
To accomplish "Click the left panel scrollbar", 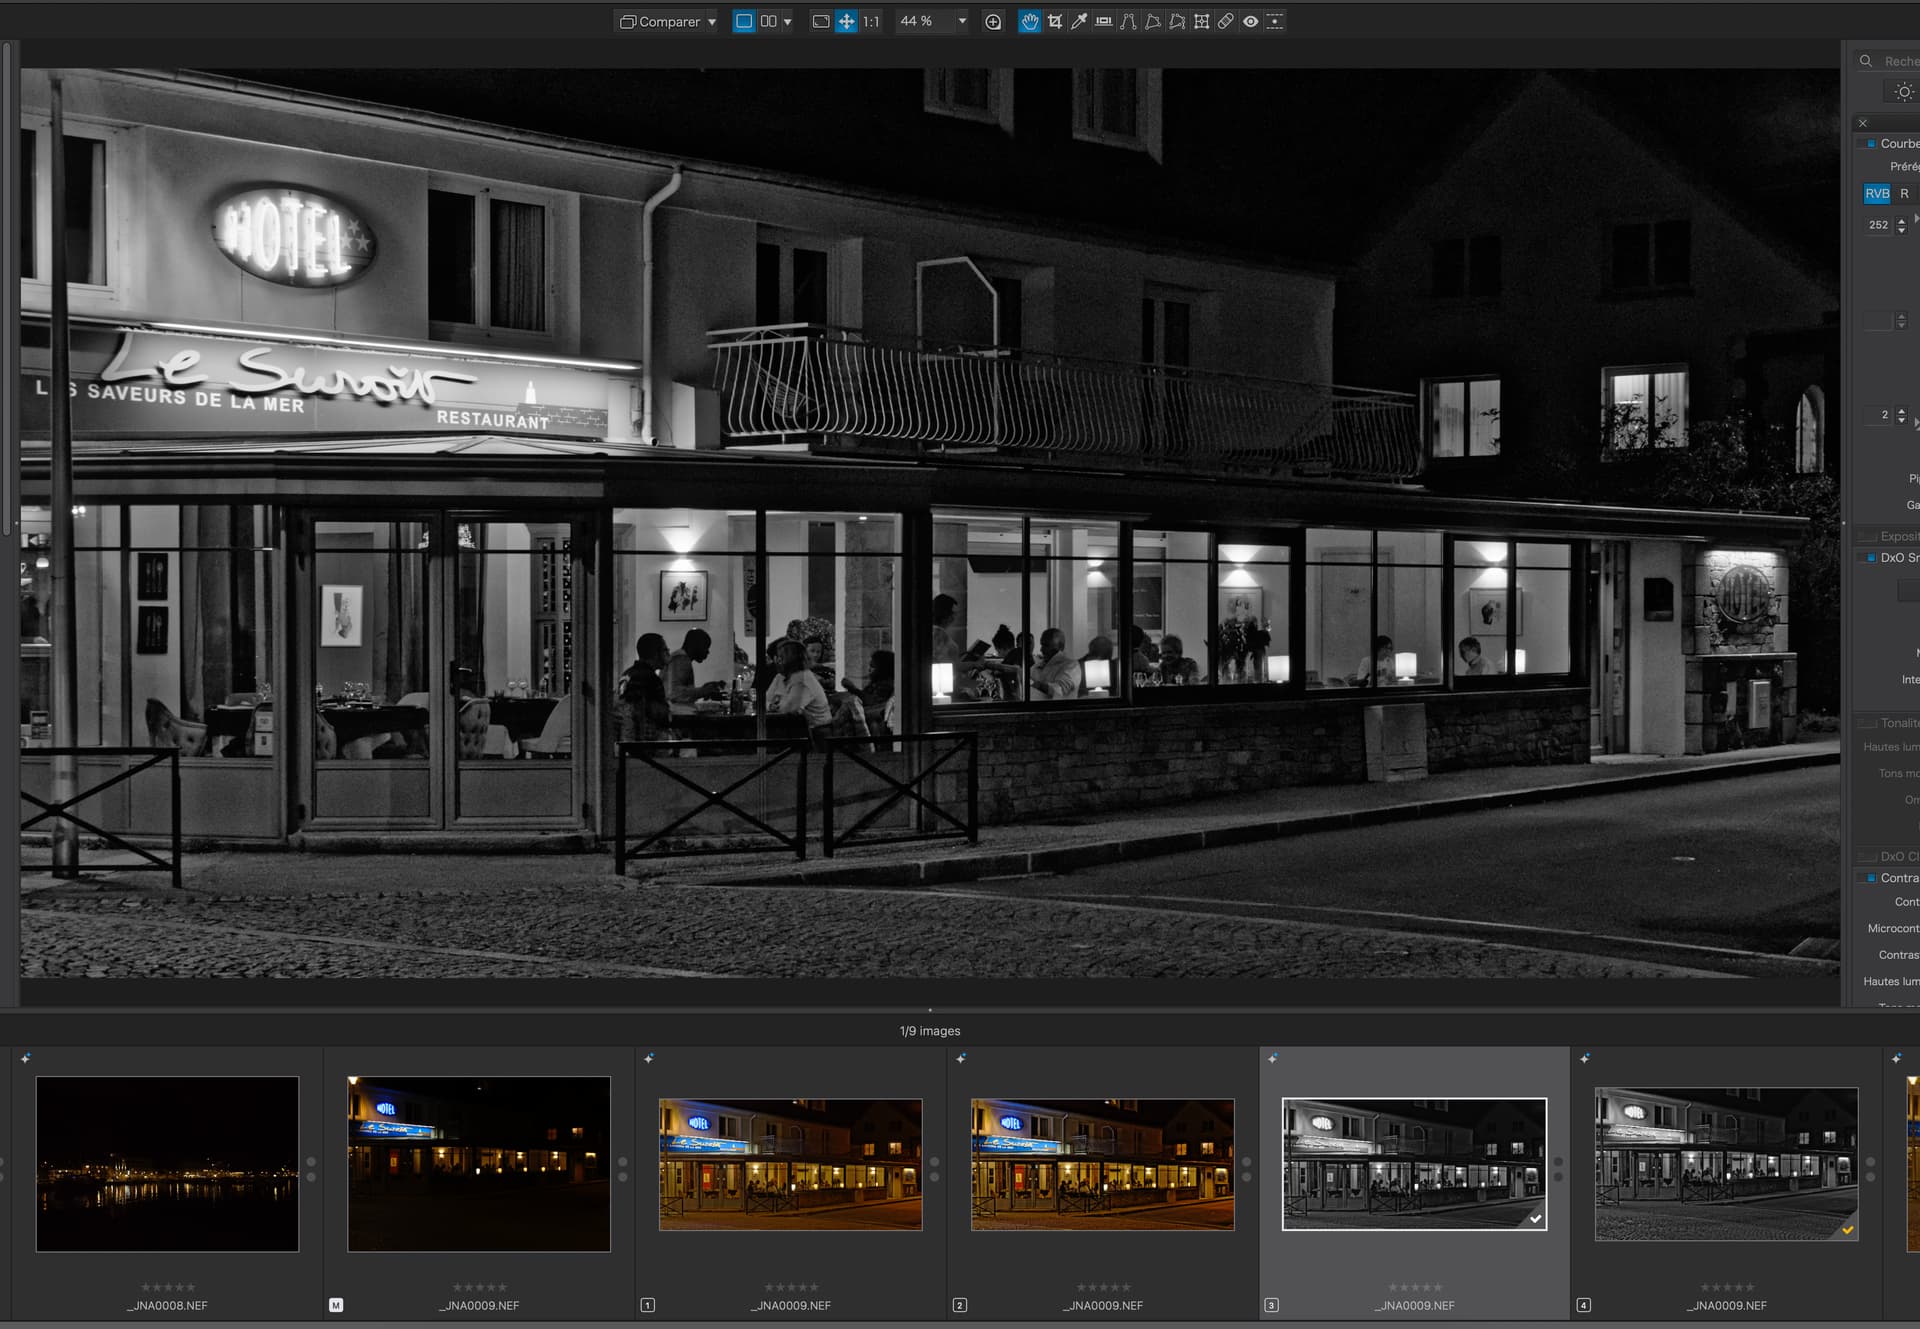I will point(7,288).
